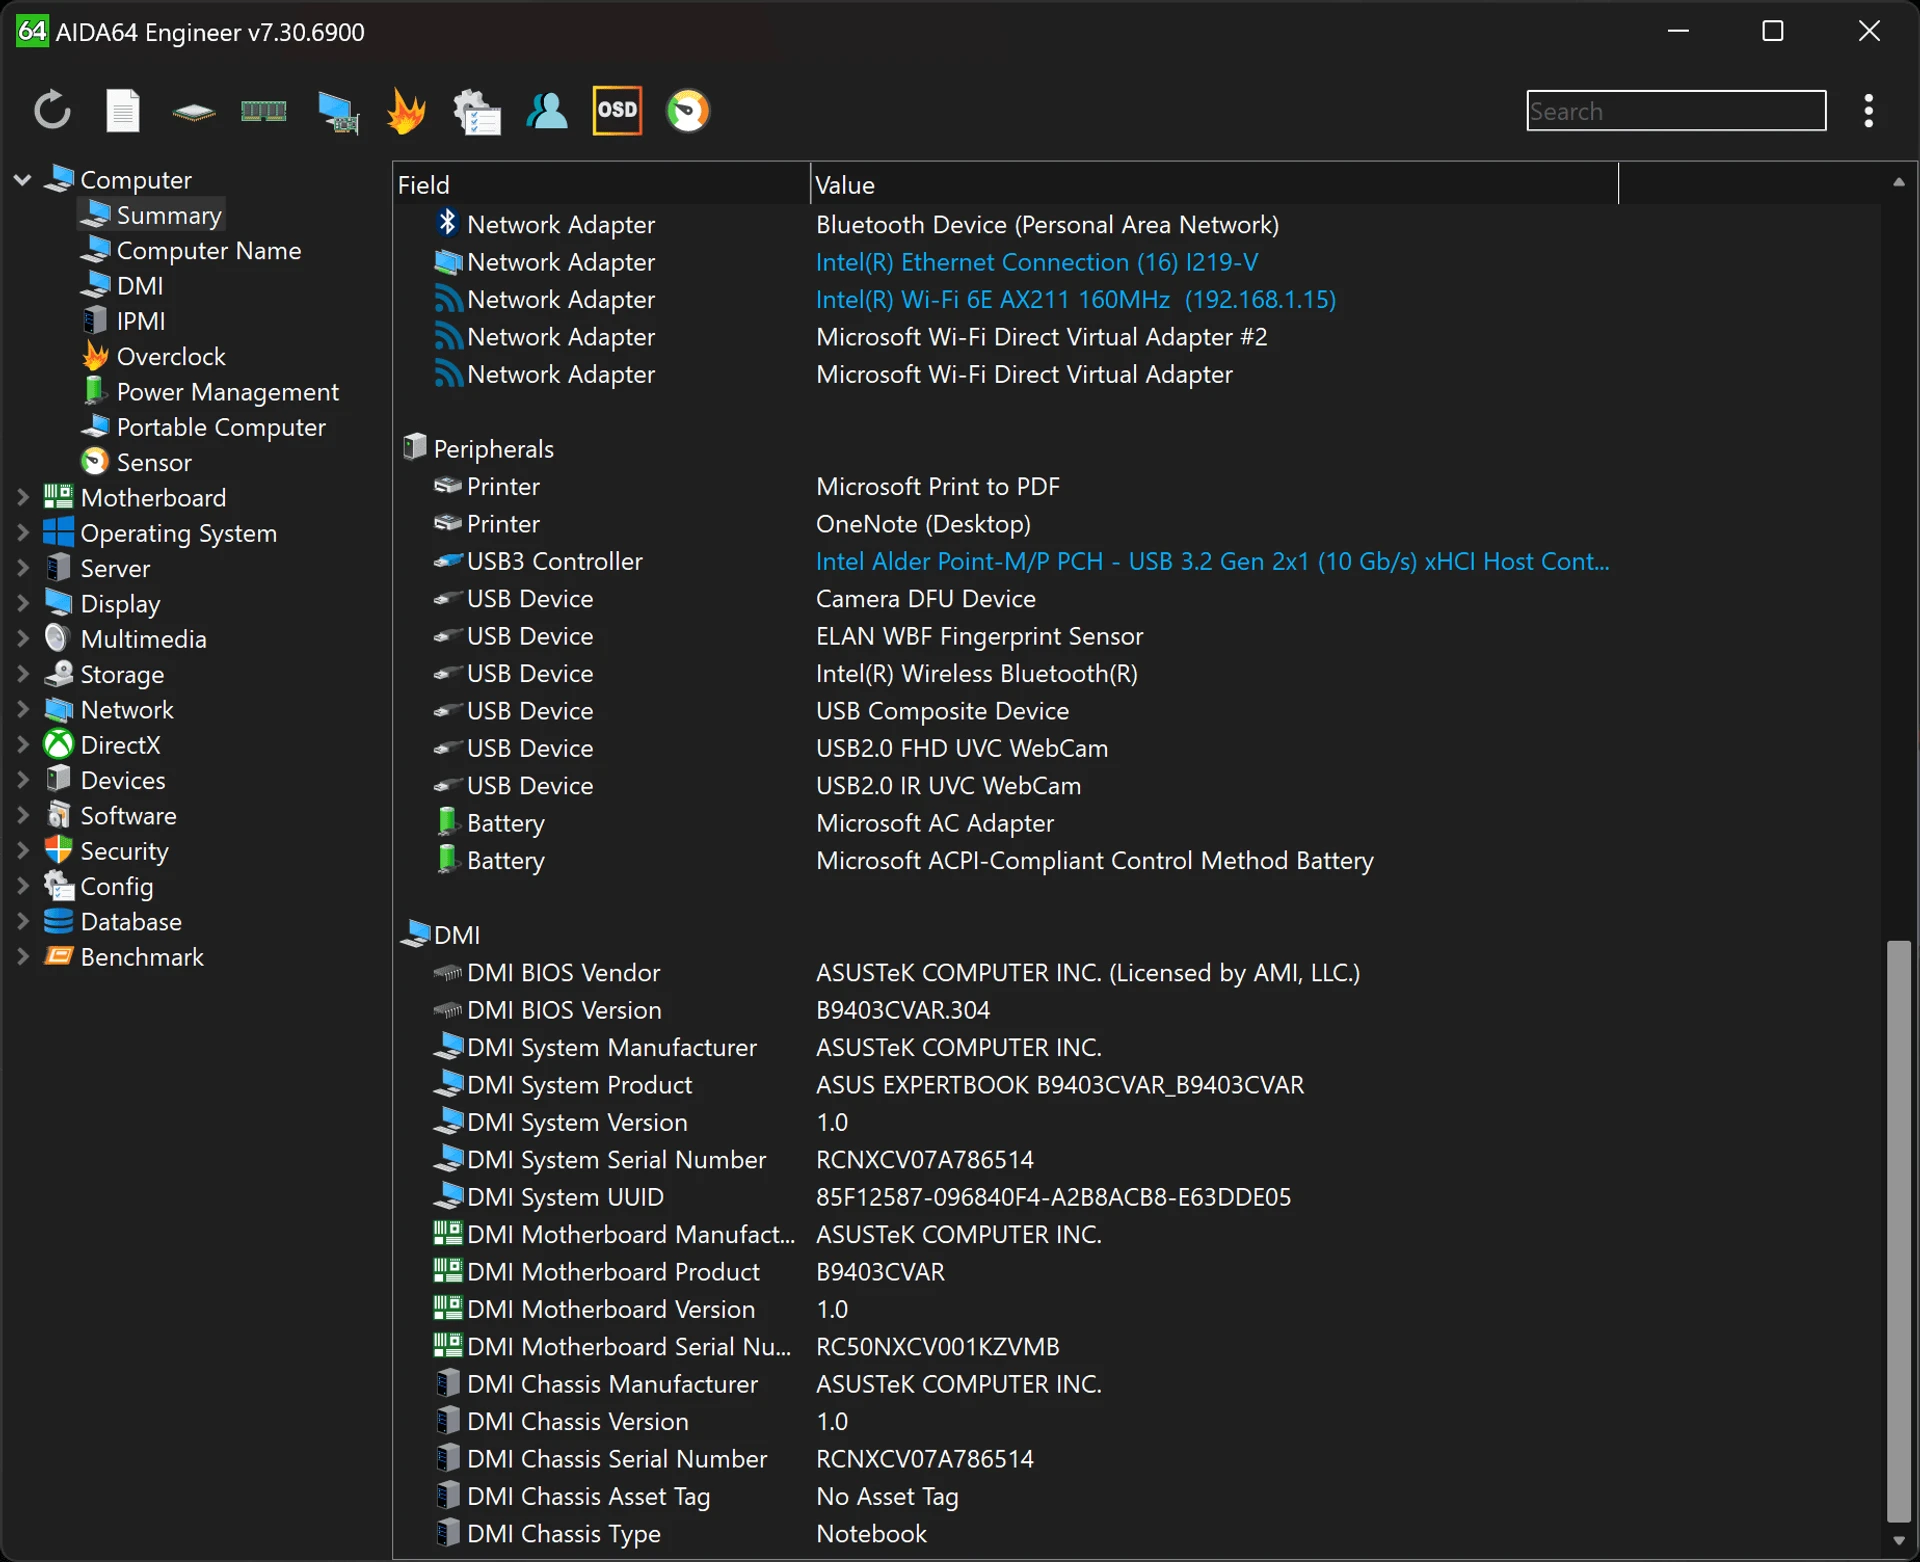1920x1562 pixels.
Task: Open the Overclock tree item
Action: [x=153, y=356]
